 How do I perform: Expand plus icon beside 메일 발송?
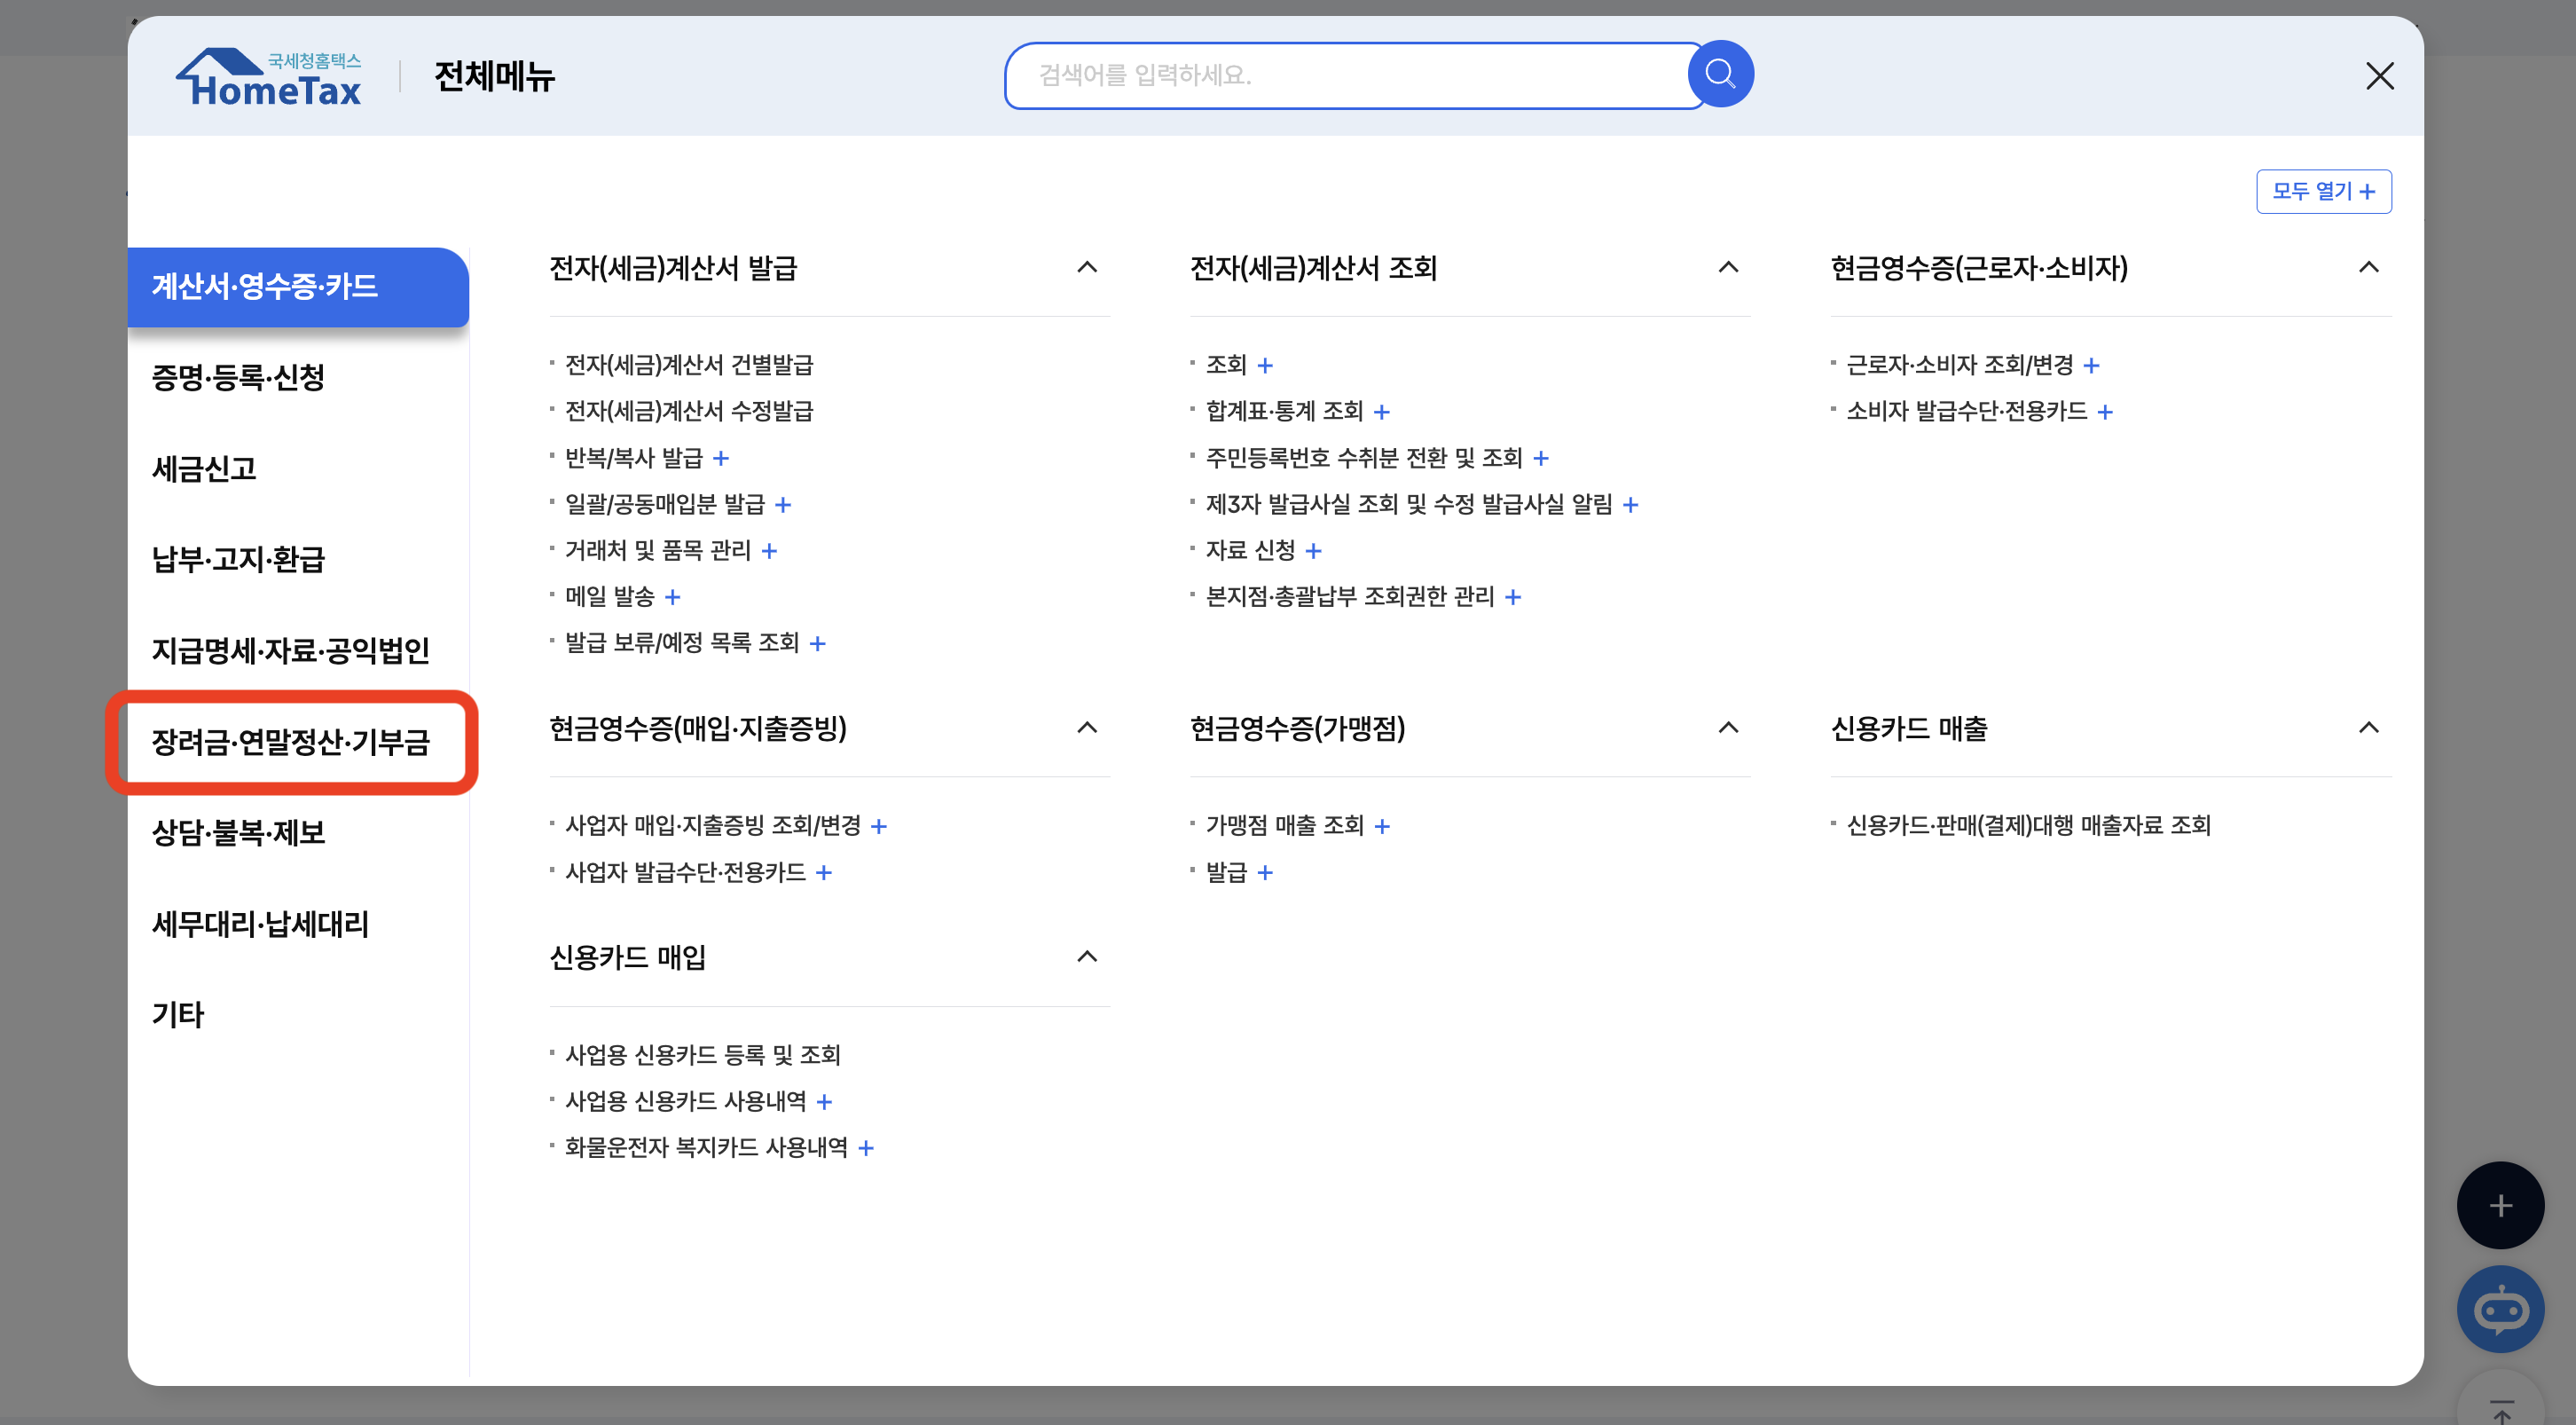(x=673, y=597)
